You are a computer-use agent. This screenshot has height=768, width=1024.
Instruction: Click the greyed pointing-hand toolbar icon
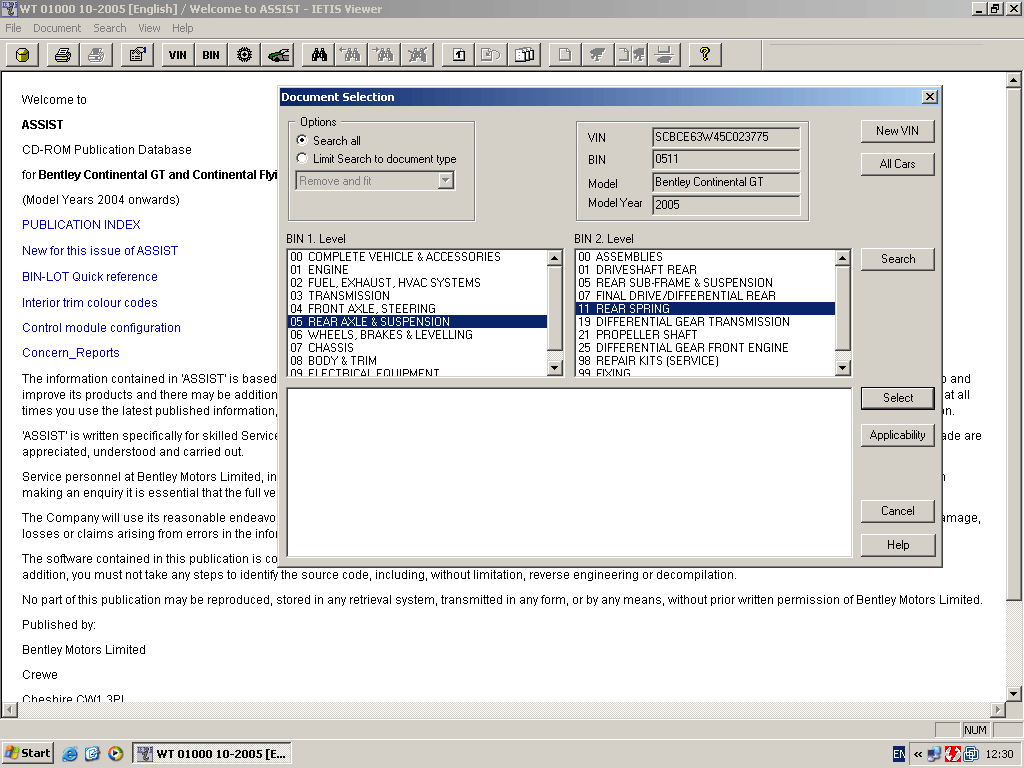pos(598,55)
